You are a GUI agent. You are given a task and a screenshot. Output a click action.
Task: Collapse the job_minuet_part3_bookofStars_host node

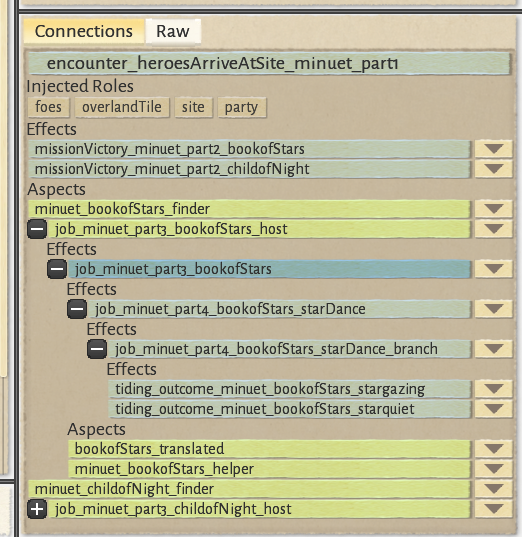click(x=37, y=229)
